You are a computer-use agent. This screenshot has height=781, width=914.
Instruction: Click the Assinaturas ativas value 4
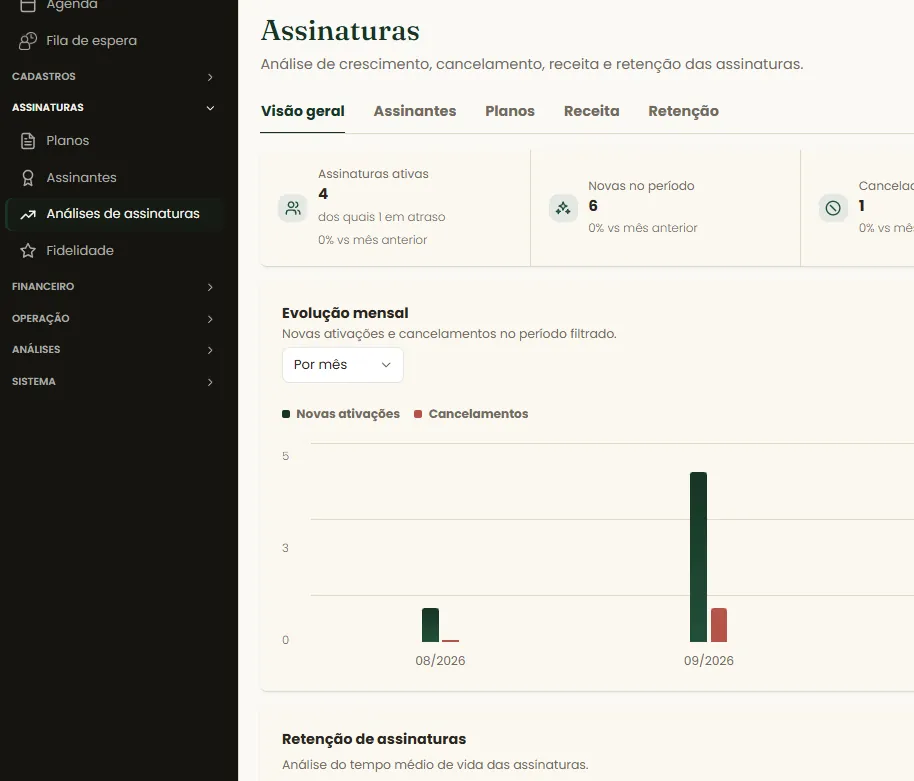[x=323, y=194]
